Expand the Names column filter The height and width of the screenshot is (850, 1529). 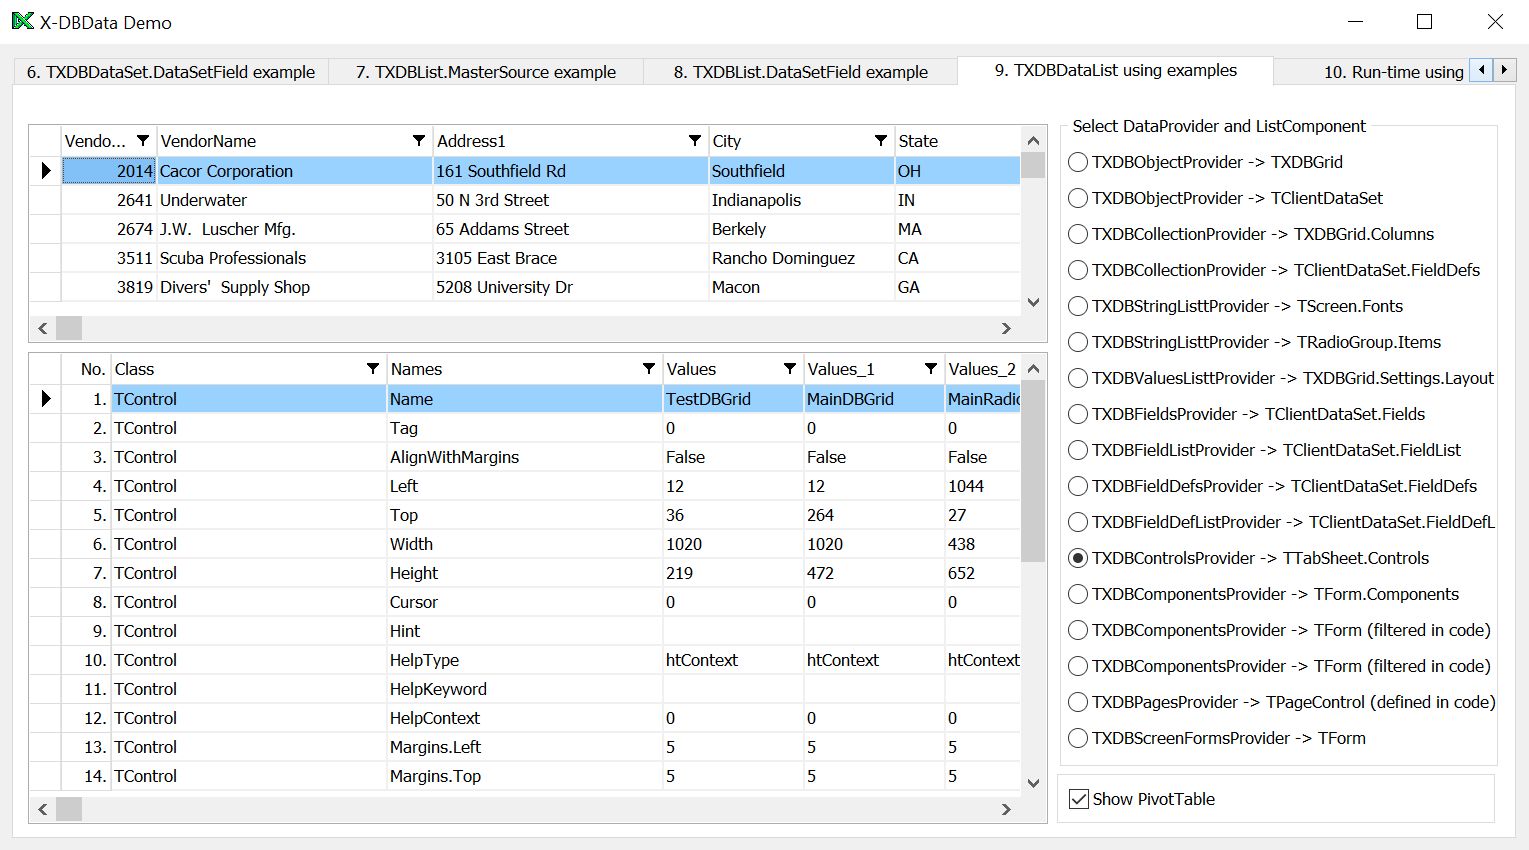649,369
